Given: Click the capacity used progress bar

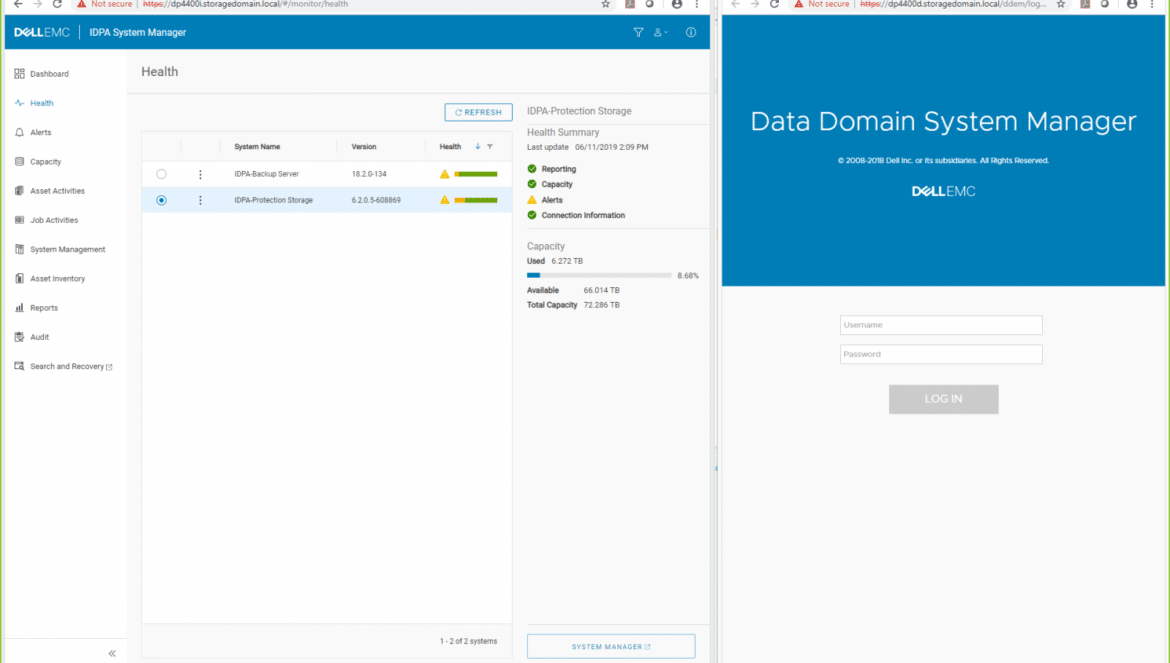Looking at the screenshot, I should [x=599, y=275].
